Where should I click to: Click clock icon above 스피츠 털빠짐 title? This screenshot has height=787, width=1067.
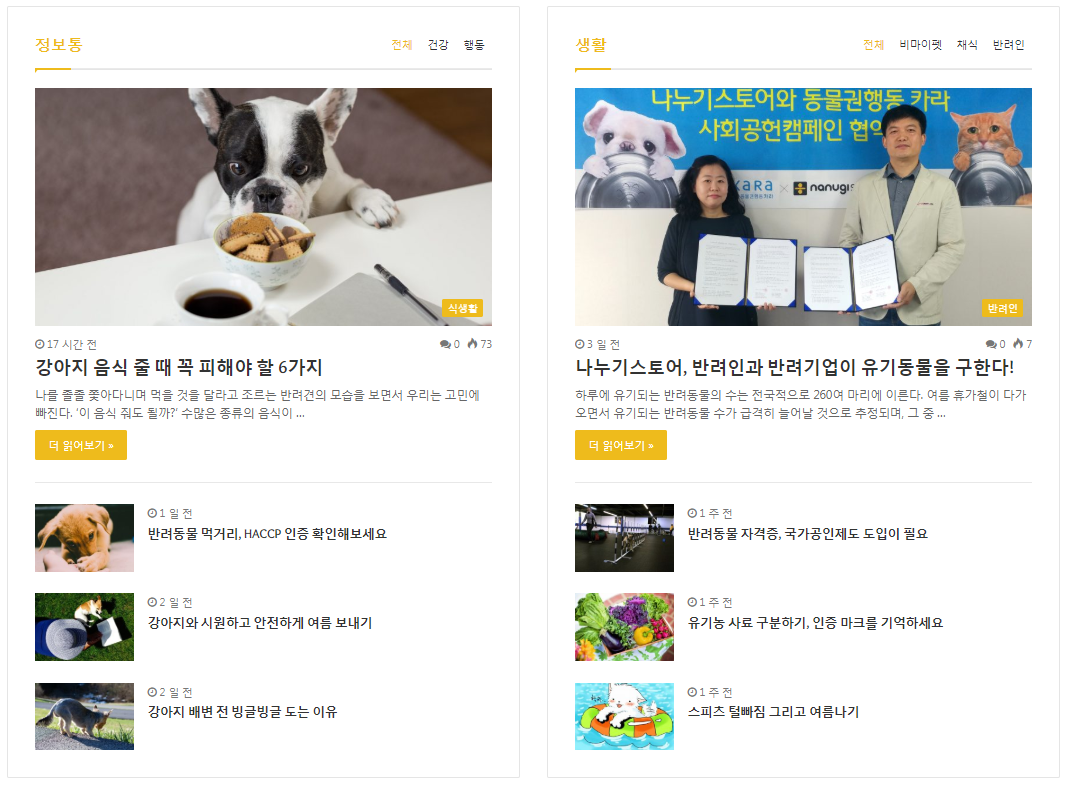click(692, 692)
